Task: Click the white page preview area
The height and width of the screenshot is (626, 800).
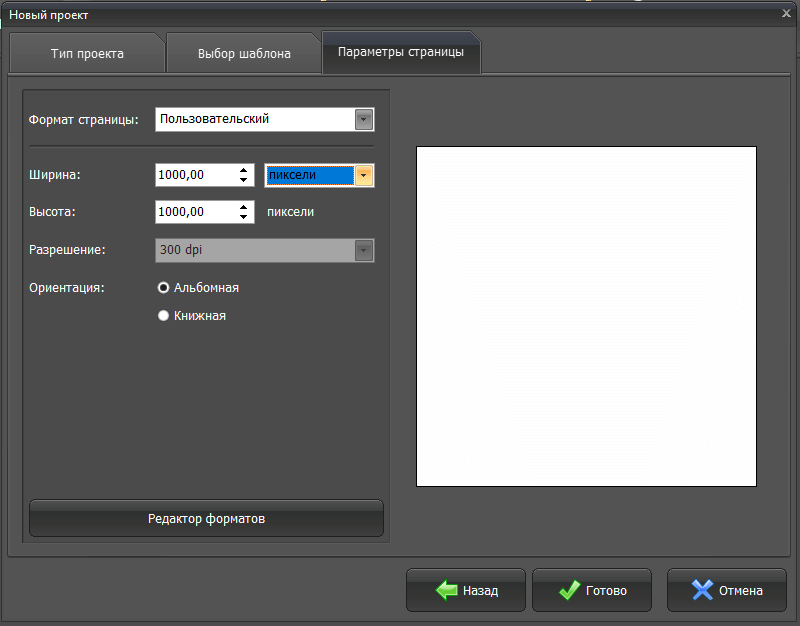Action: (x=586, y=316)
